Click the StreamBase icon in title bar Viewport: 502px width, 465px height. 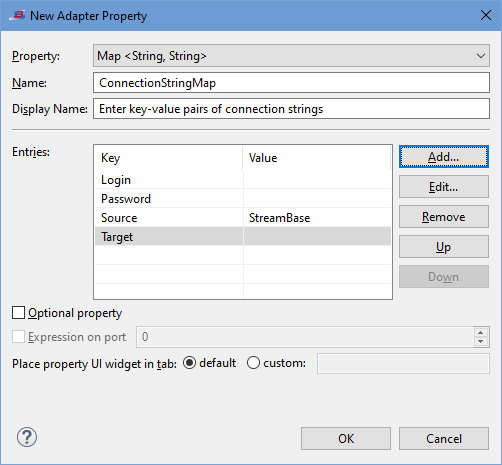[17, 15]
